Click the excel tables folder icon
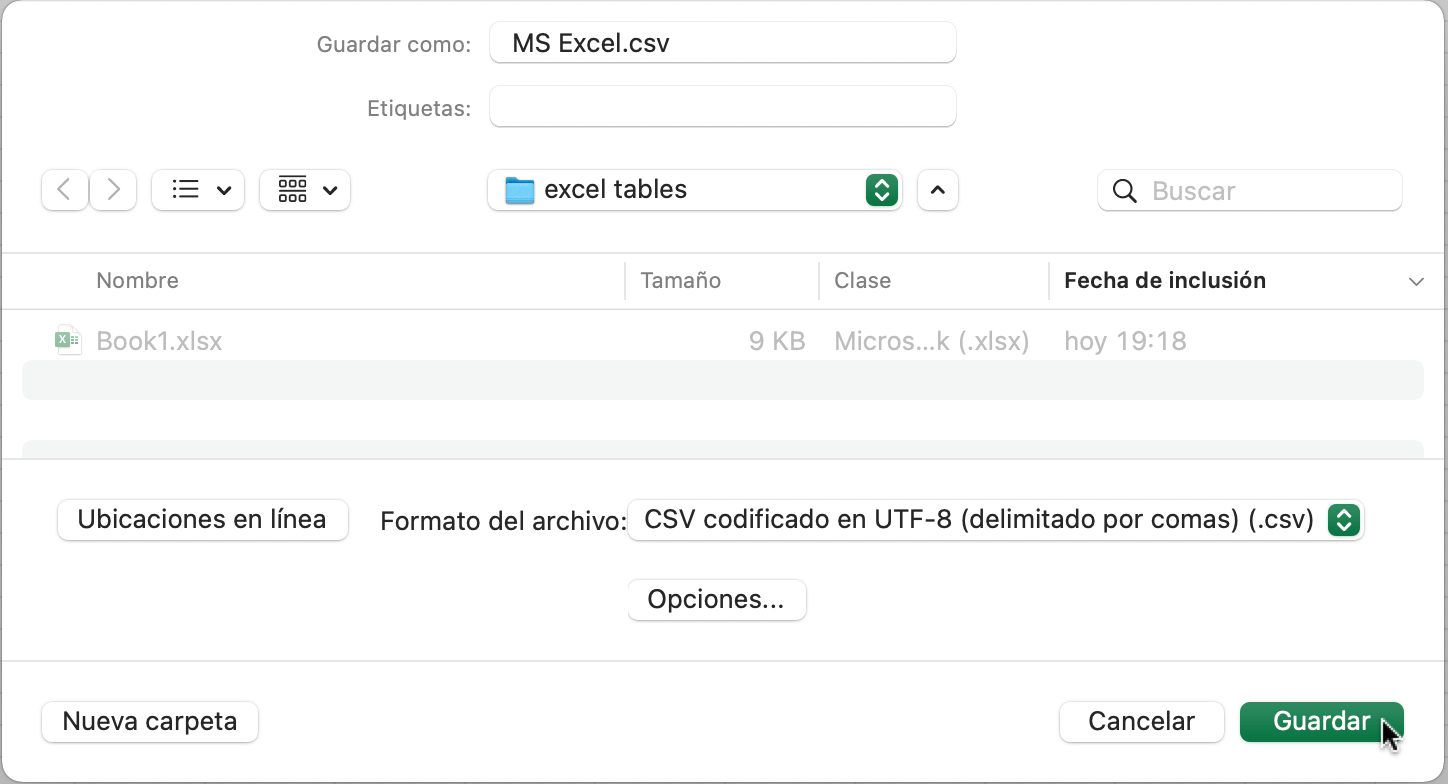1448x784 pixels. 519,189
